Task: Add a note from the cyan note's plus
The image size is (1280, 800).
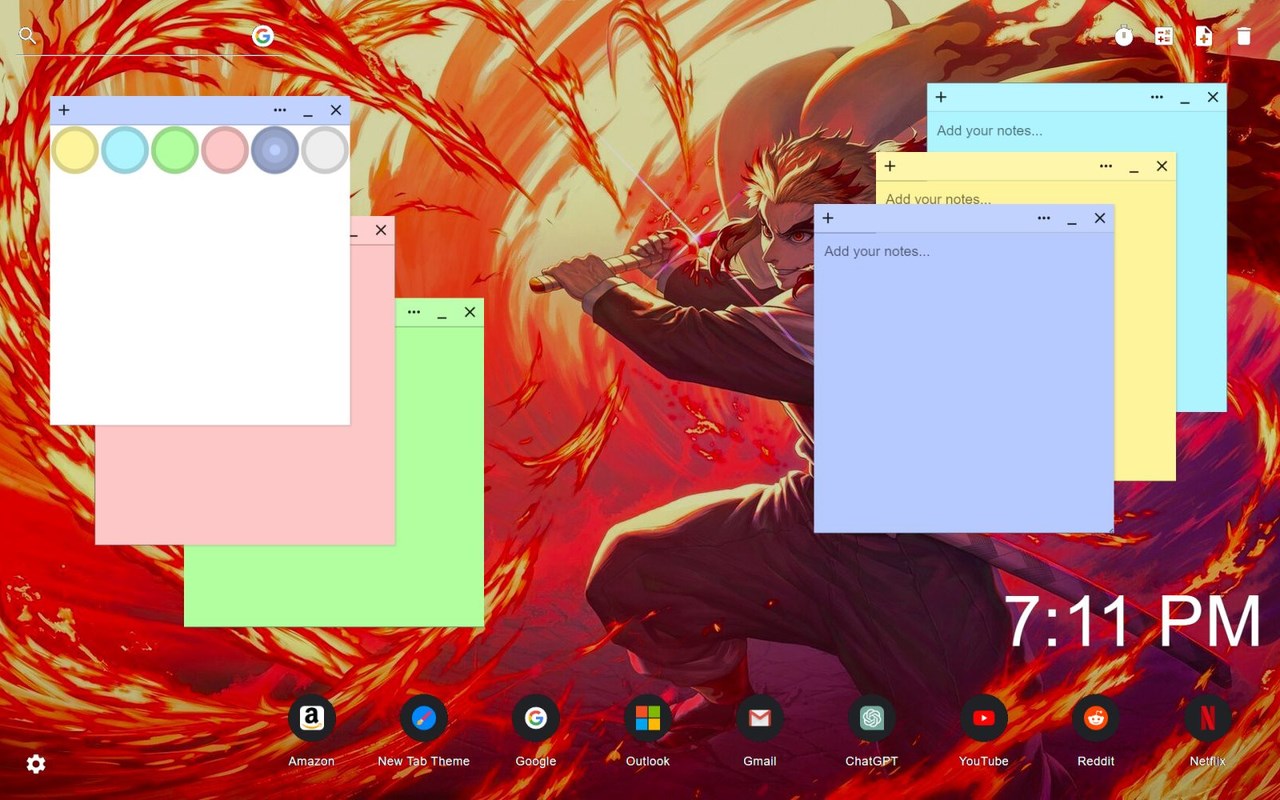Action: 941,97
